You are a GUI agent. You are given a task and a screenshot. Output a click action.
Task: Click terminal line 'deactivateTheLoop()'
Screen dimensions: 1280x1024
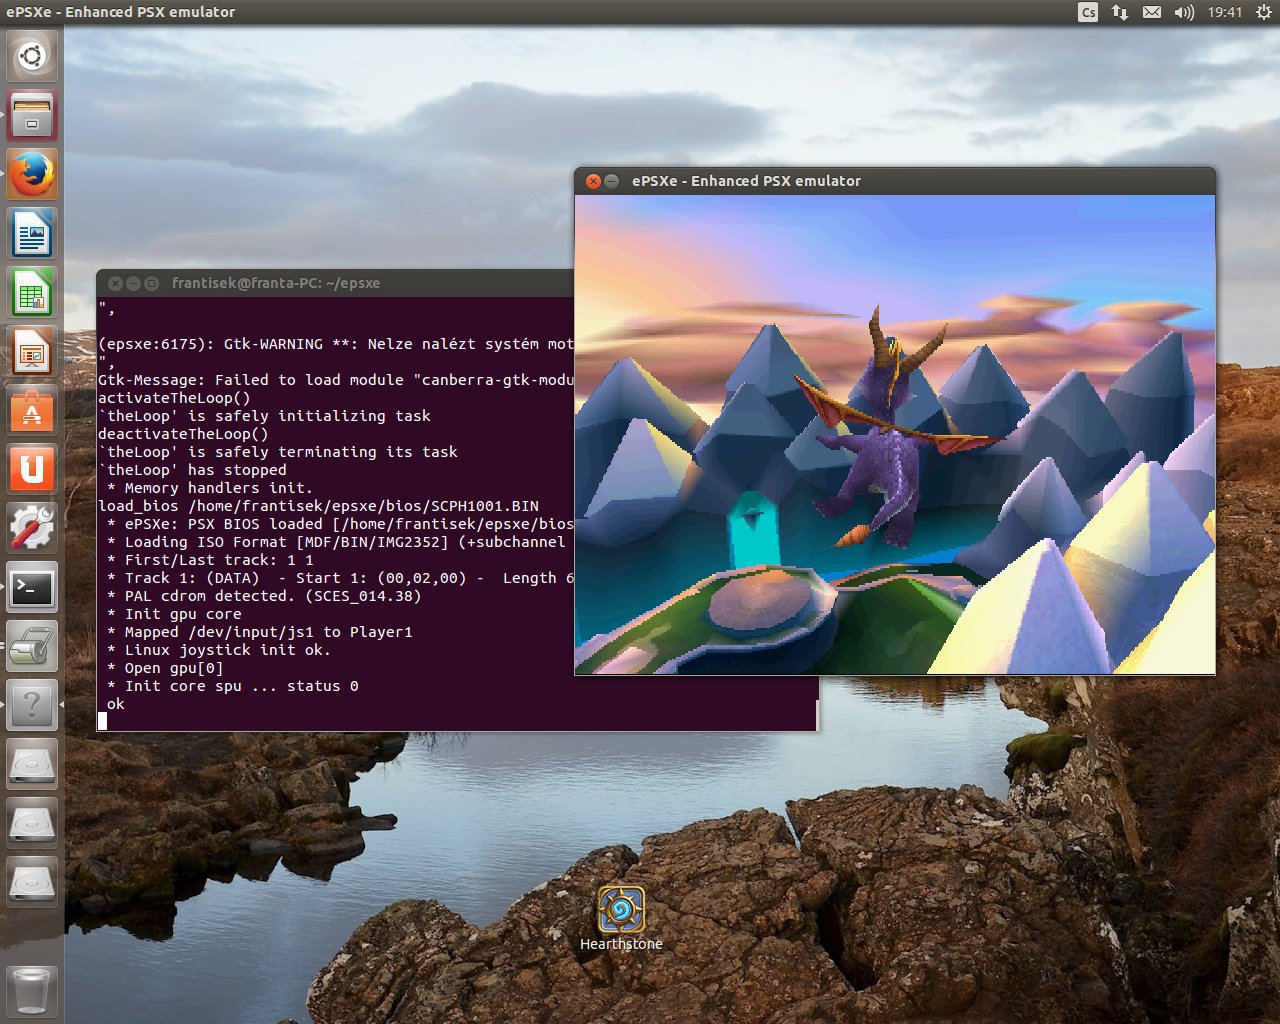pyautogui.click(x=183, y=434)
